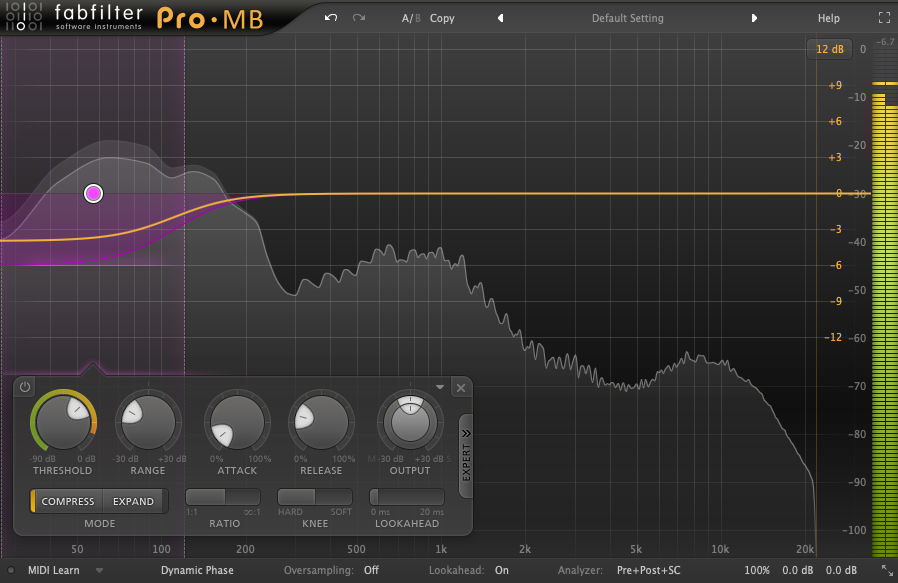Toggle the global Lookahead On setting
Image resolution: width=898 pixels, height=583 pixels.
click(502, 570)
